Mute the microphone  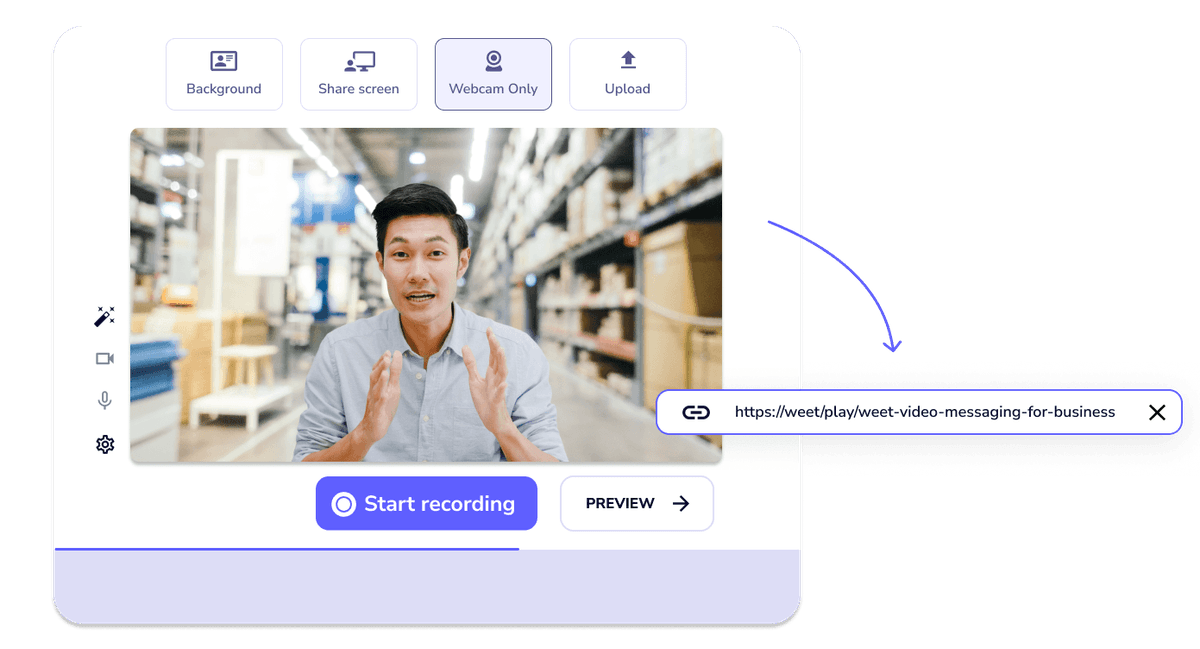(105, 401)
